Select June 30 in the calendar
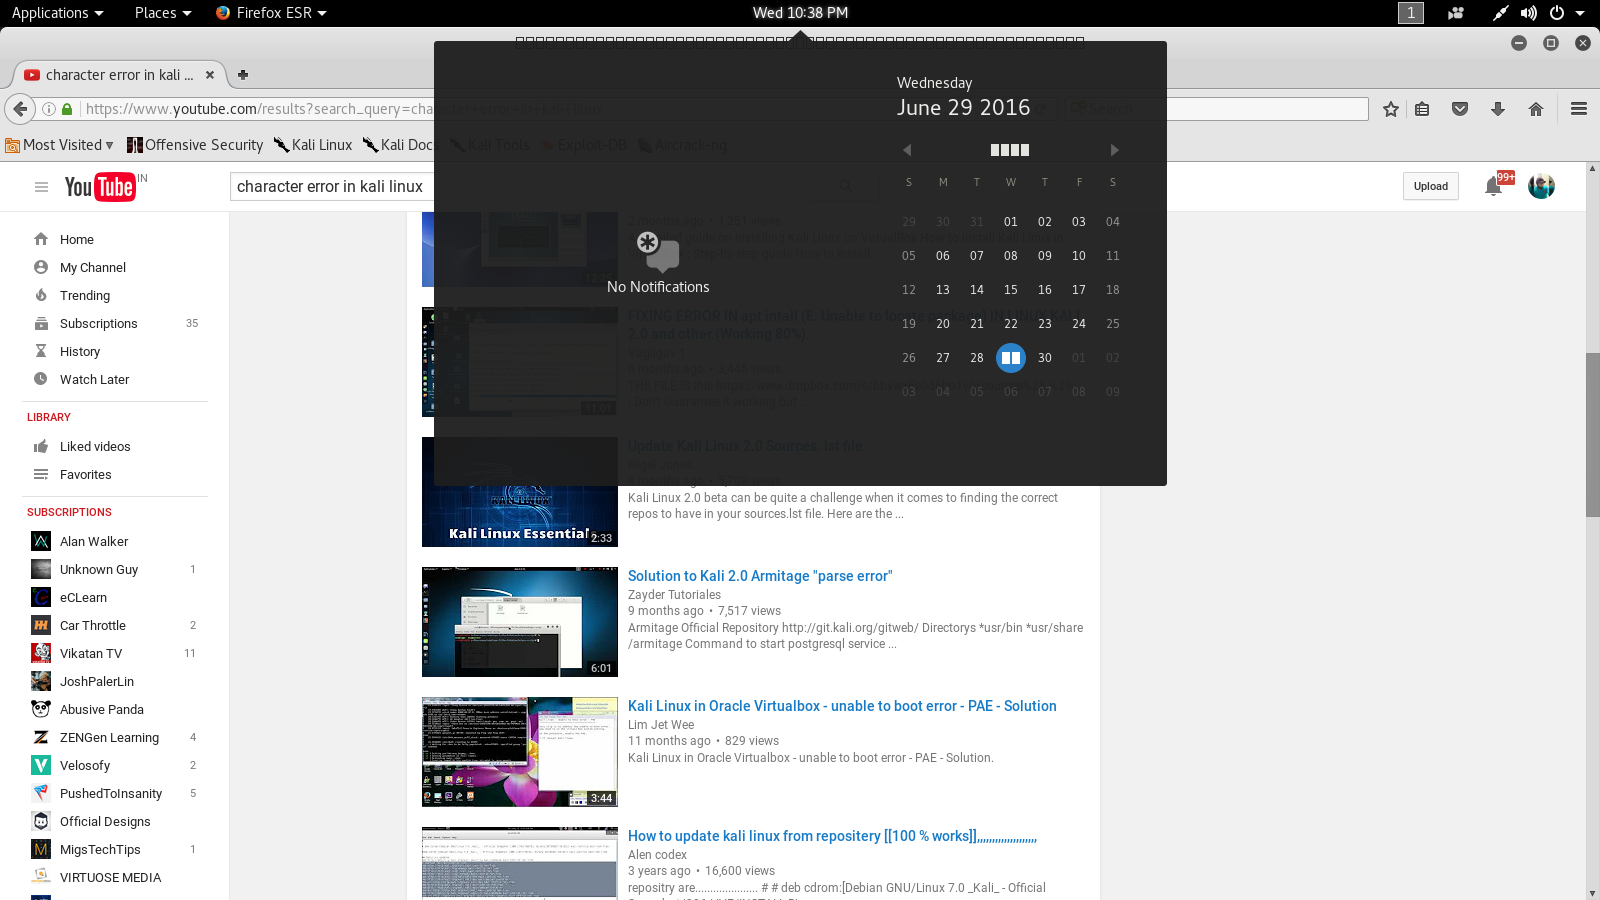 tap(1045, 358)
